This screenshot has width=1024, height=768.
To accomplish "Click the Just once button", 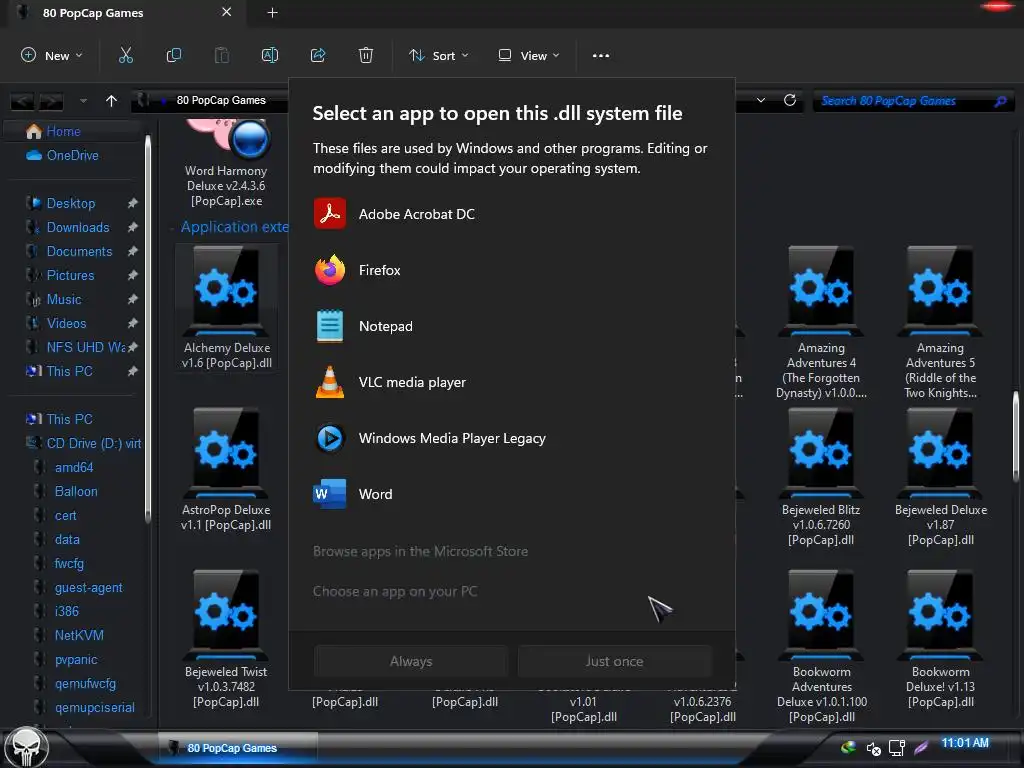I will click(615, 661).
